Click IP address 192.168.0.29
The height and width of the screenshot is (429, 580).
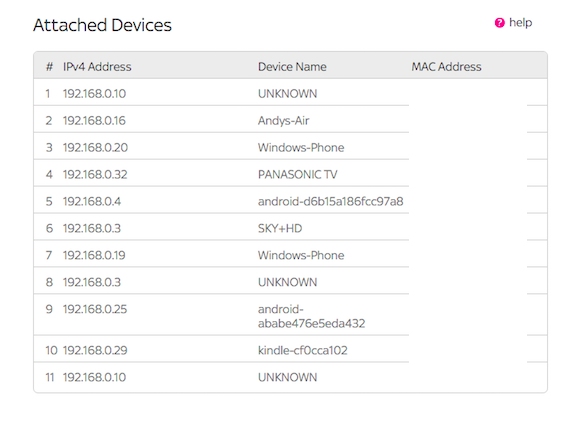pos(95,350)
